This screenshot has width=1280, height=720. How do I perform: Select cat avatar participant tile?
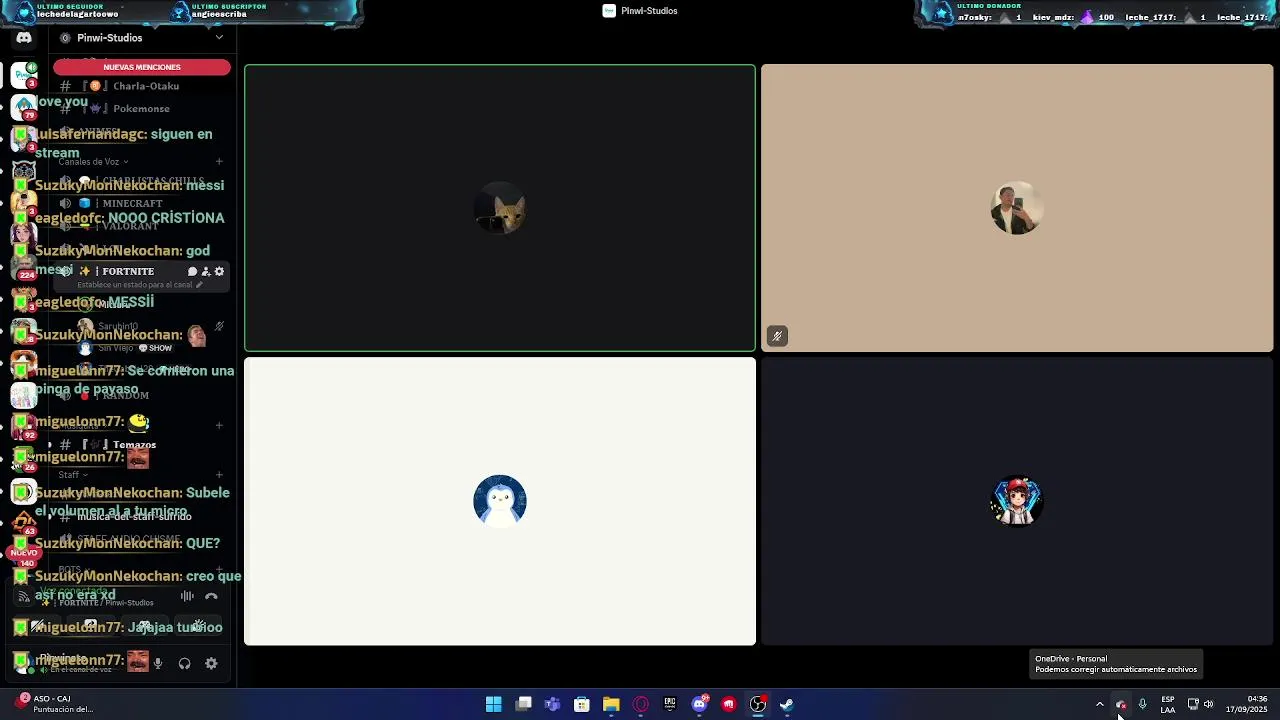pos(500,208)
